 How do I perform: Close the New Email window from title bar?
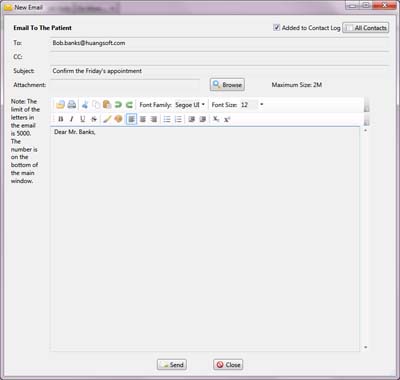(384, 5)
